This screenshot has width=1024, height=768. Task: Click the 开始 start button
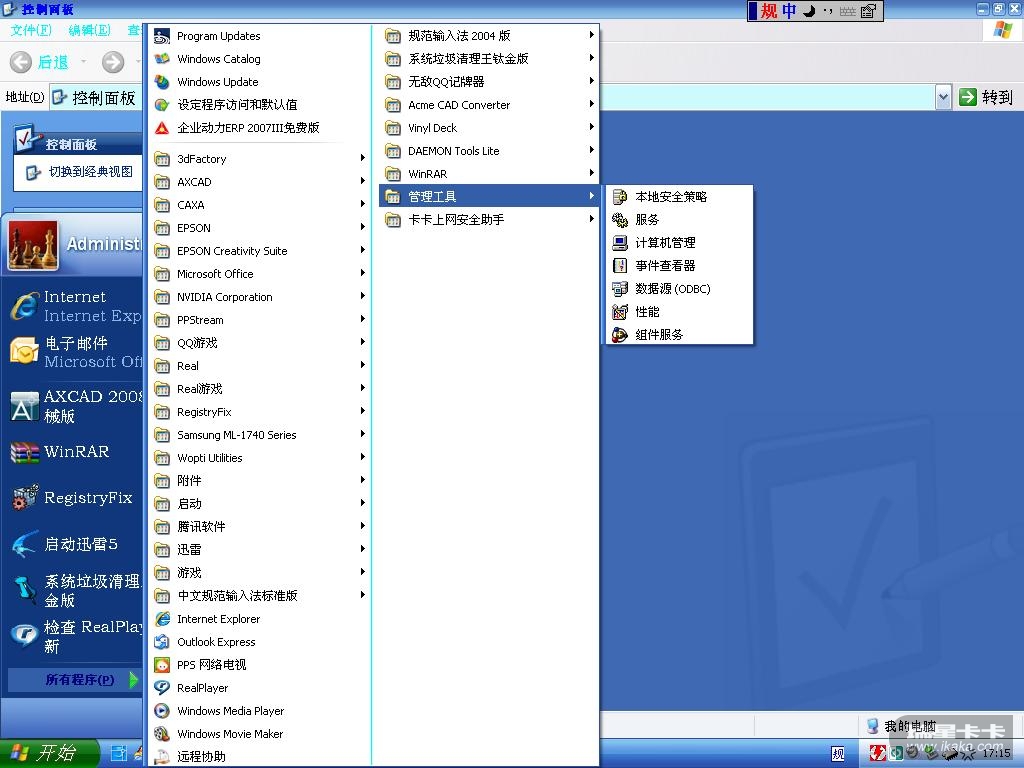pos(47,753)
